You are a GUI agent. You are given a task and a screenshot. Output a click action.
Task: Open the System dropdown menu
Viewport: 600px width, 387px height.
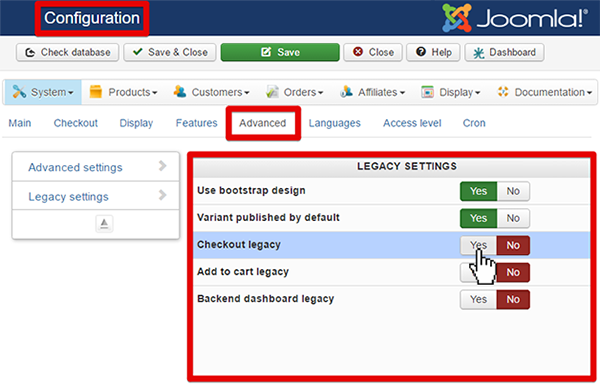[x=43, y=92]
